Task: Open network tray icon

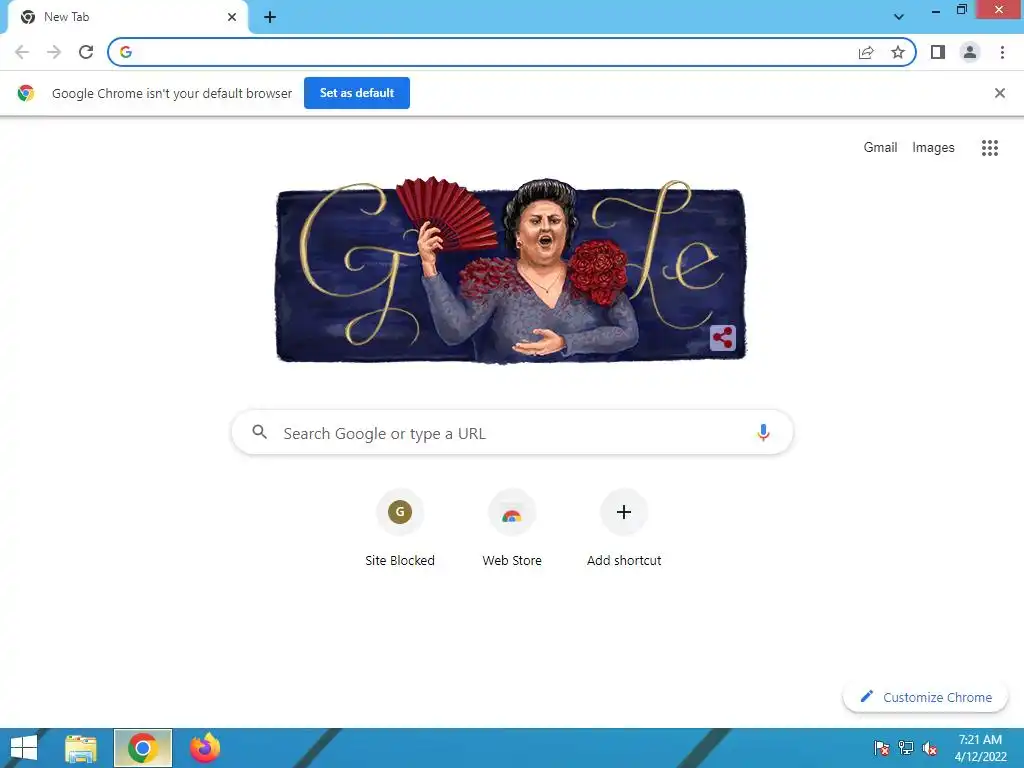Action: [x=906, y=748]
